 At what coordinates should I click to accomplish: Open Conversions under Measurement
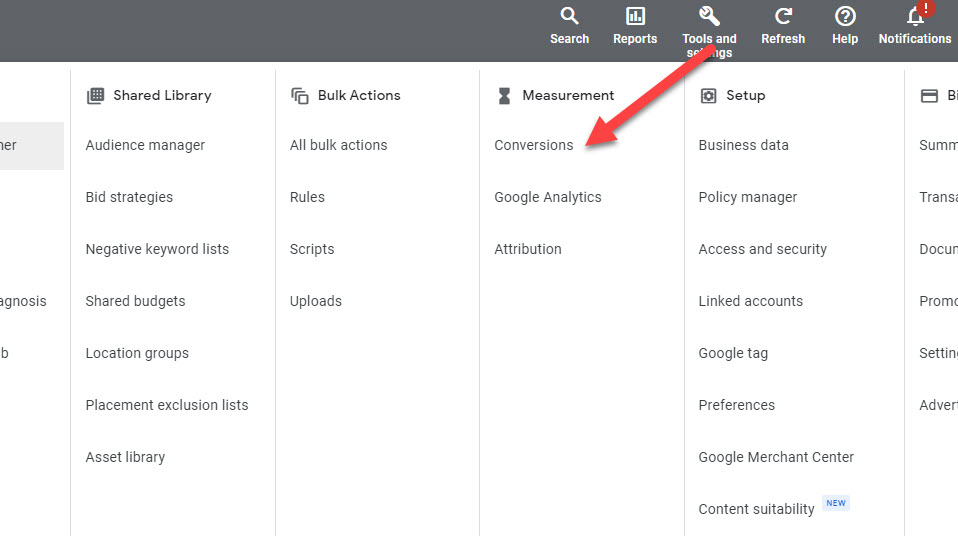(x=534, y=145)
